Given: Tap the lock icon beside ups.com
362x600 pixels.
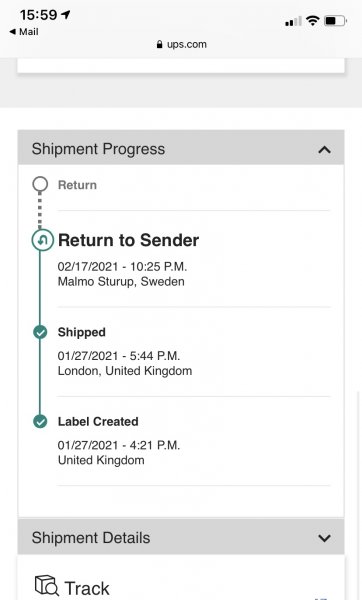Looking at the screenshot, I should tap(160, 44).
